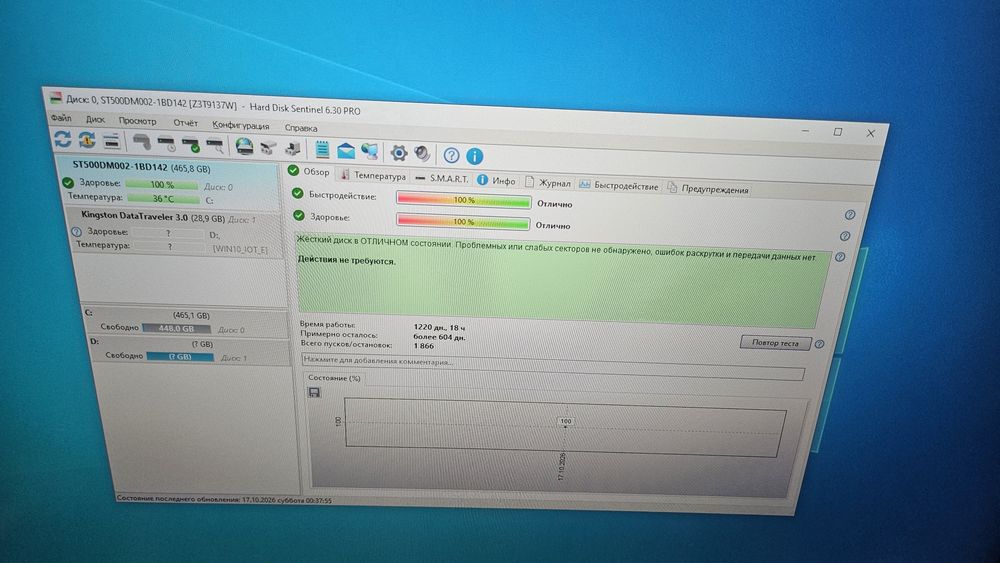
Task: Click the blue envelope e-mail icon
Action: 346,151
